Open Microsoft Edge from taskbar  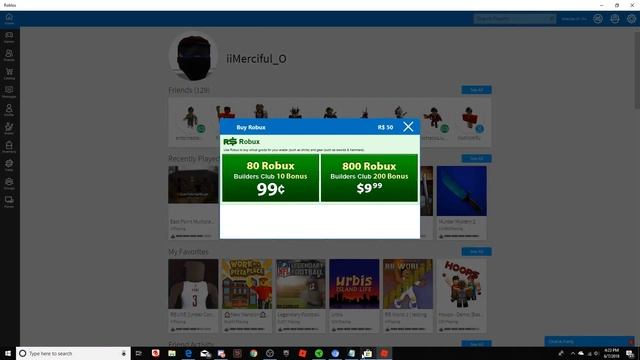point(188,353)
